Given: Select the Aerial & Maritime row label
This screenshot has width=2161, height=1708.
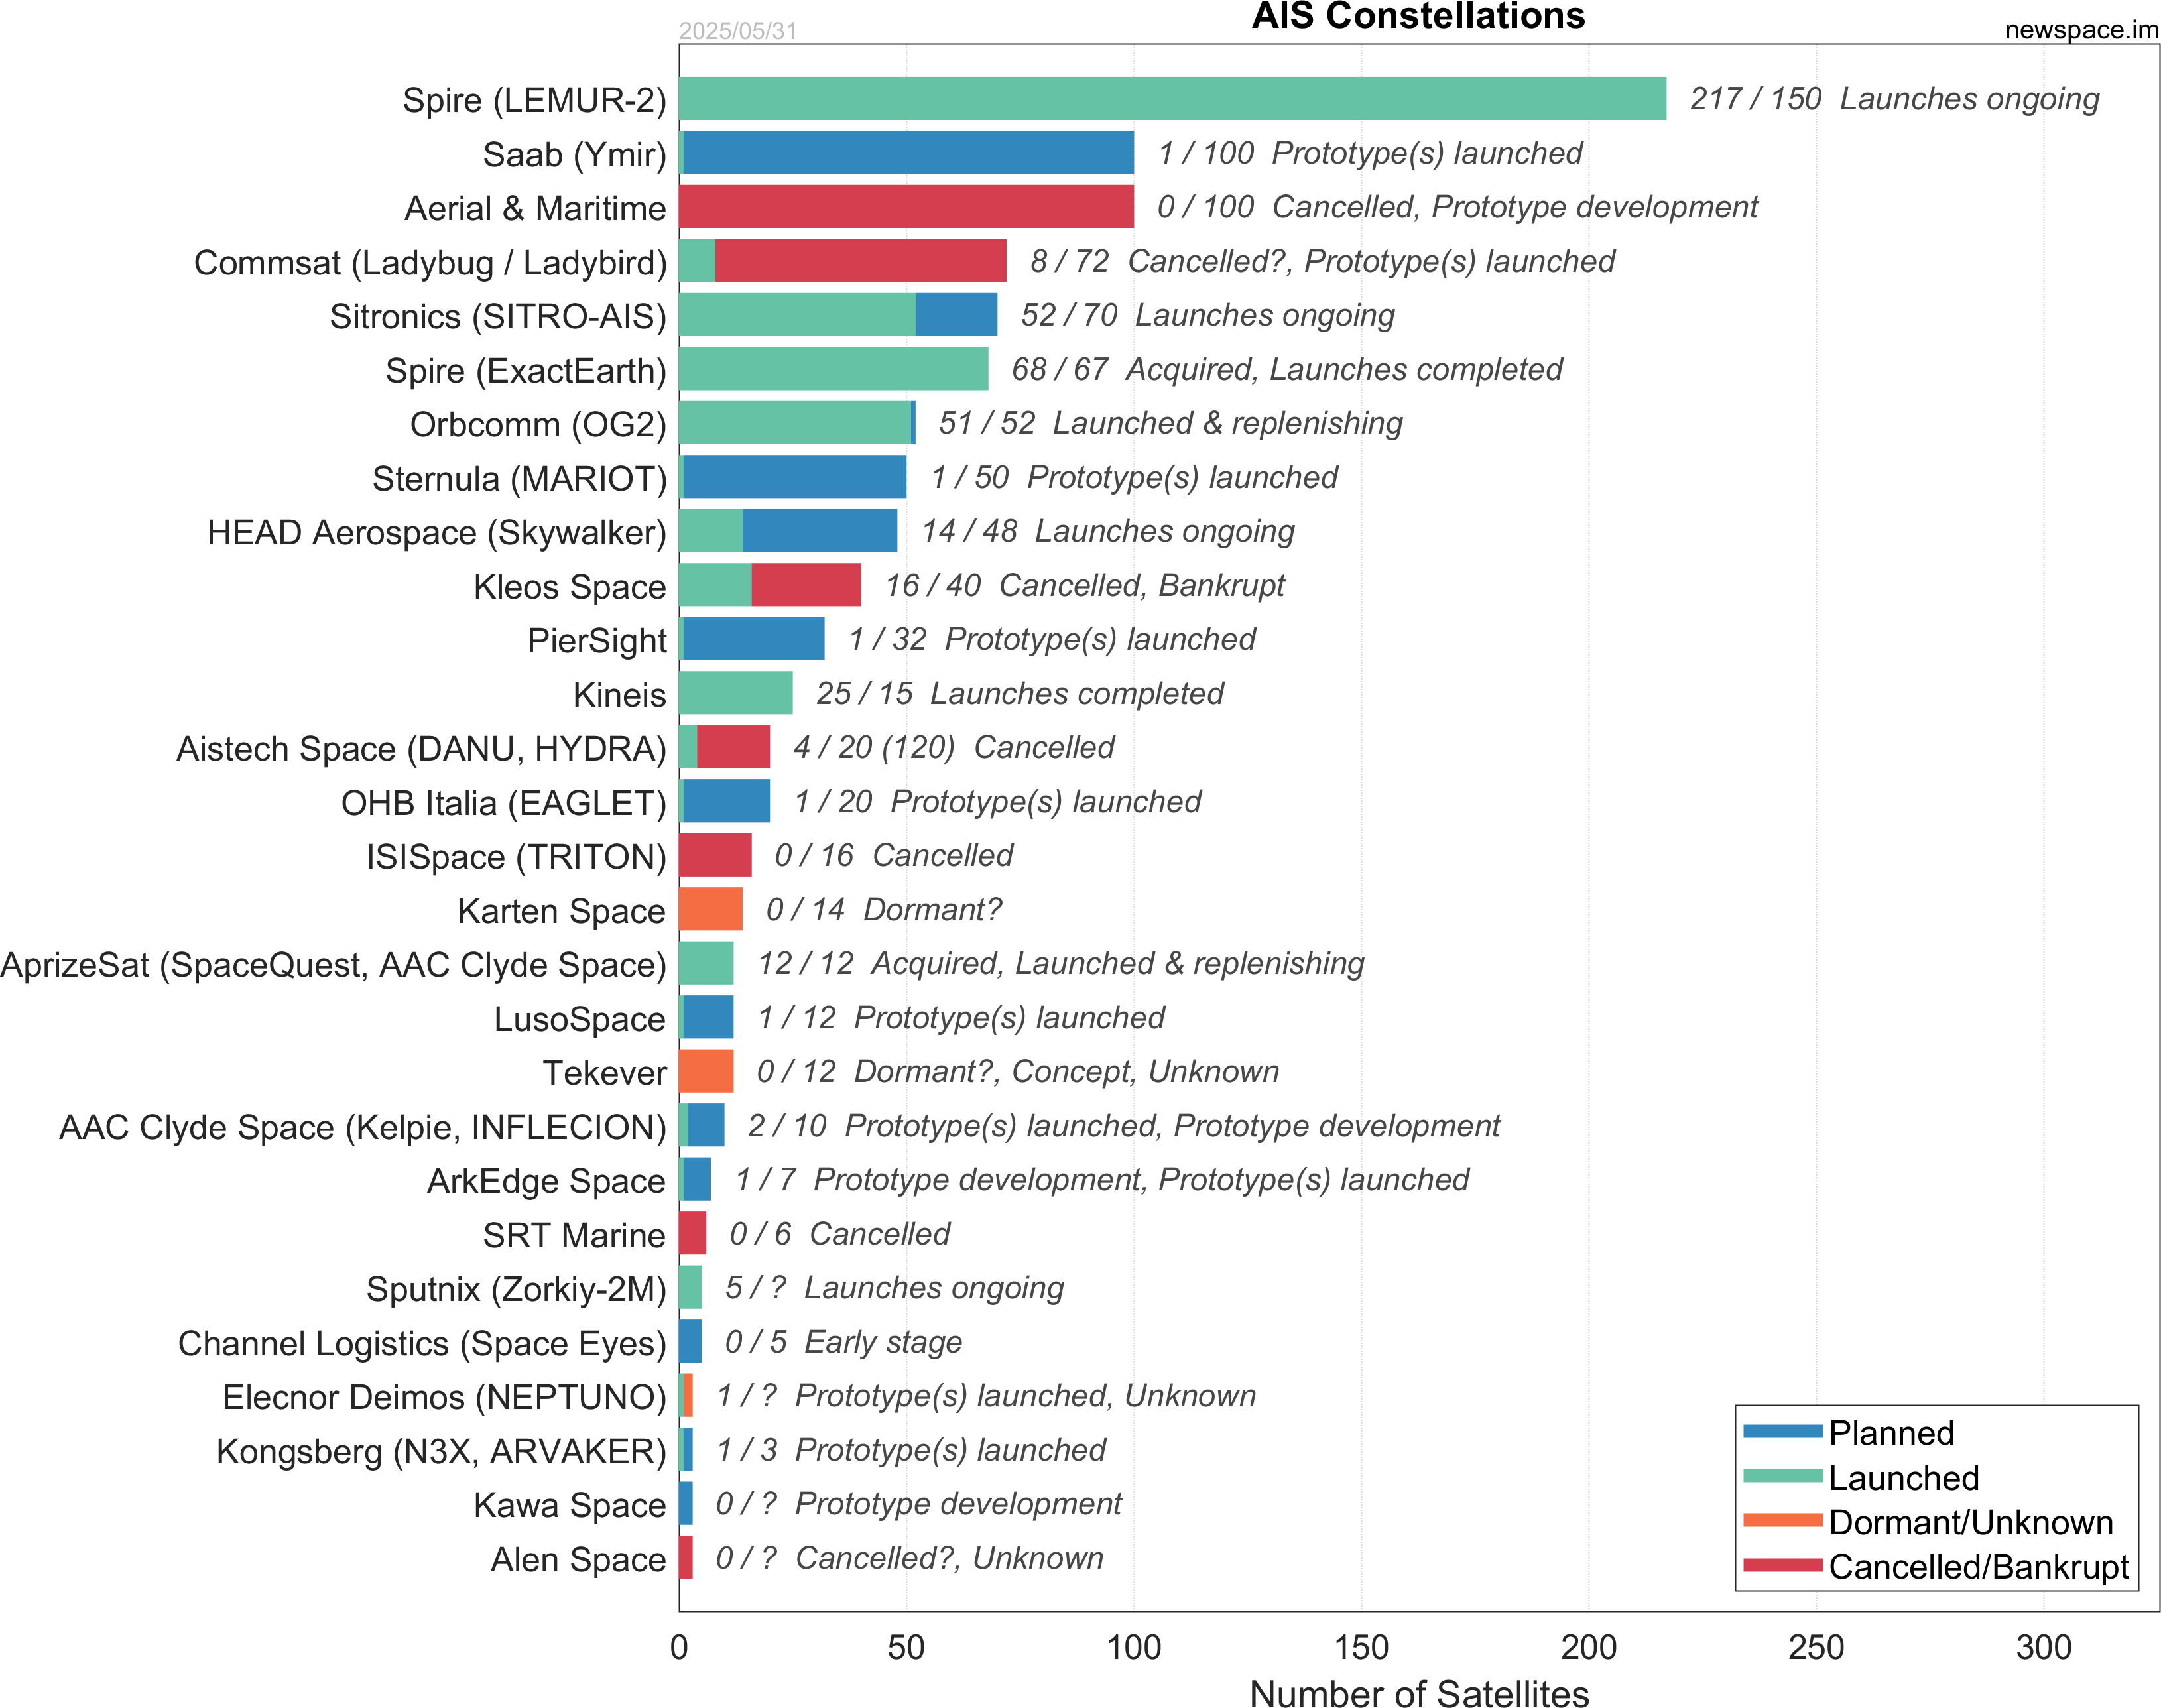Looking at the screenshot, I should 535,208.
